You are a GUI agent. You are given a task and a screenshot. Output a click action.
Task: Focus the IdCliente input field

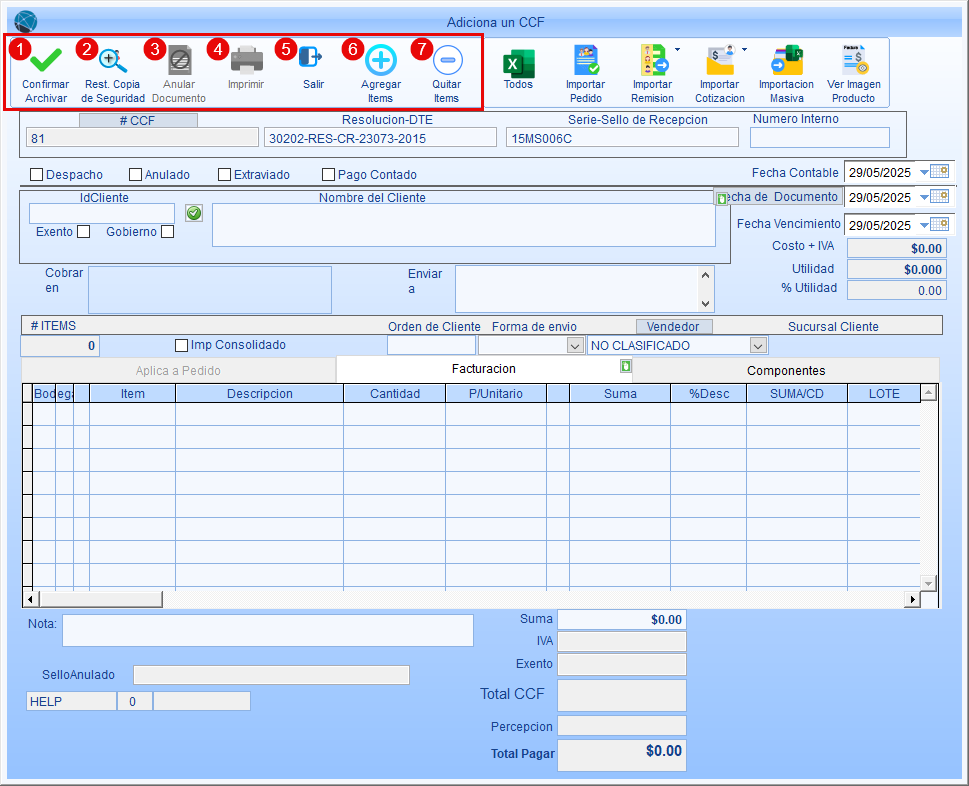[102, 214]
